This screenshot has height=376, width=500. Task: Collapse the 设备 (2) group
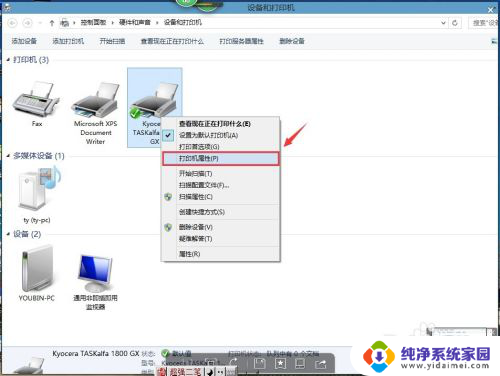[x=8, y=234]
